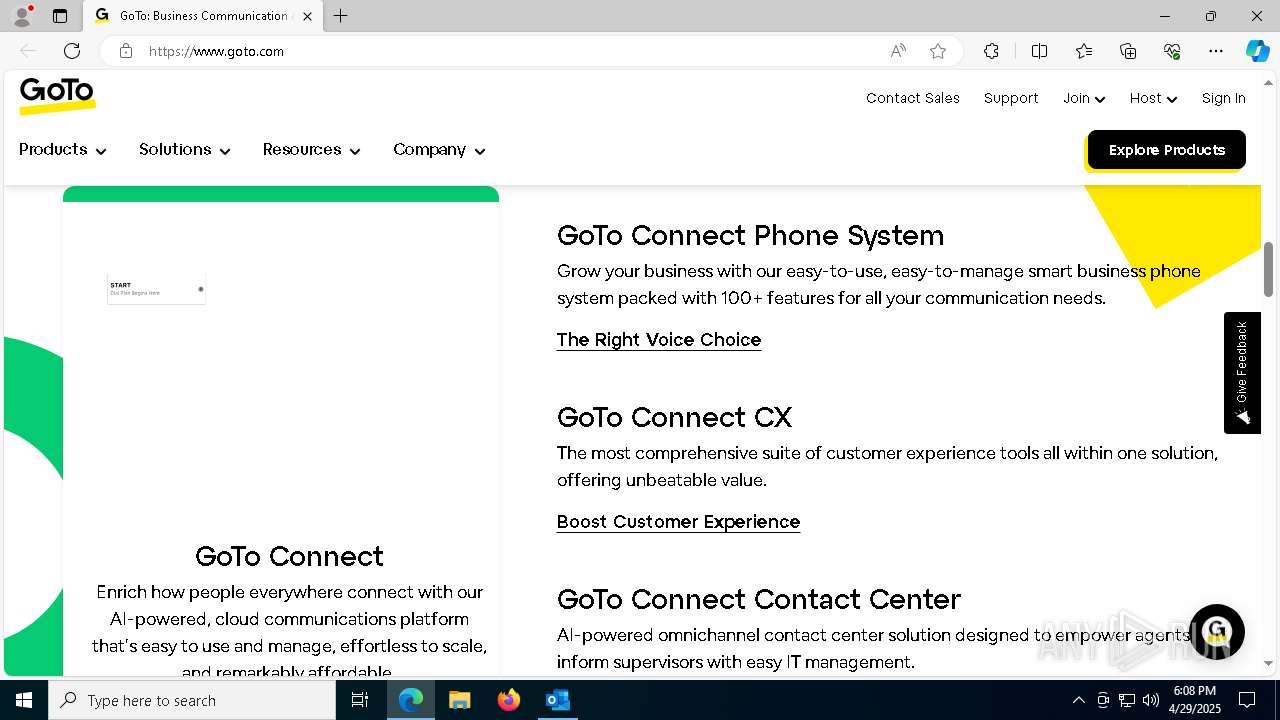Open Task View on the taskbar

pos(360,700)
